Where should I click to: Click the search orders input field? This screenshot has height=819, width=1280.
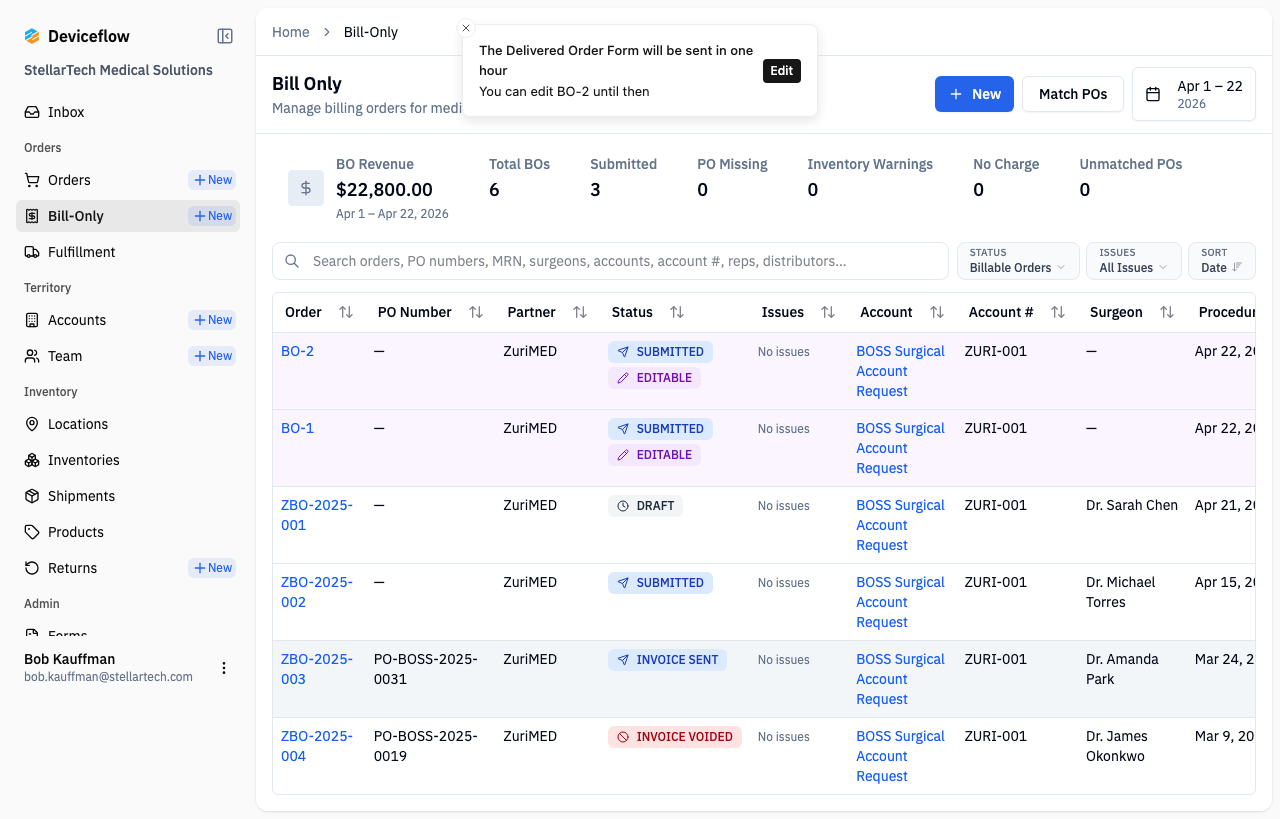coord(610,261)
